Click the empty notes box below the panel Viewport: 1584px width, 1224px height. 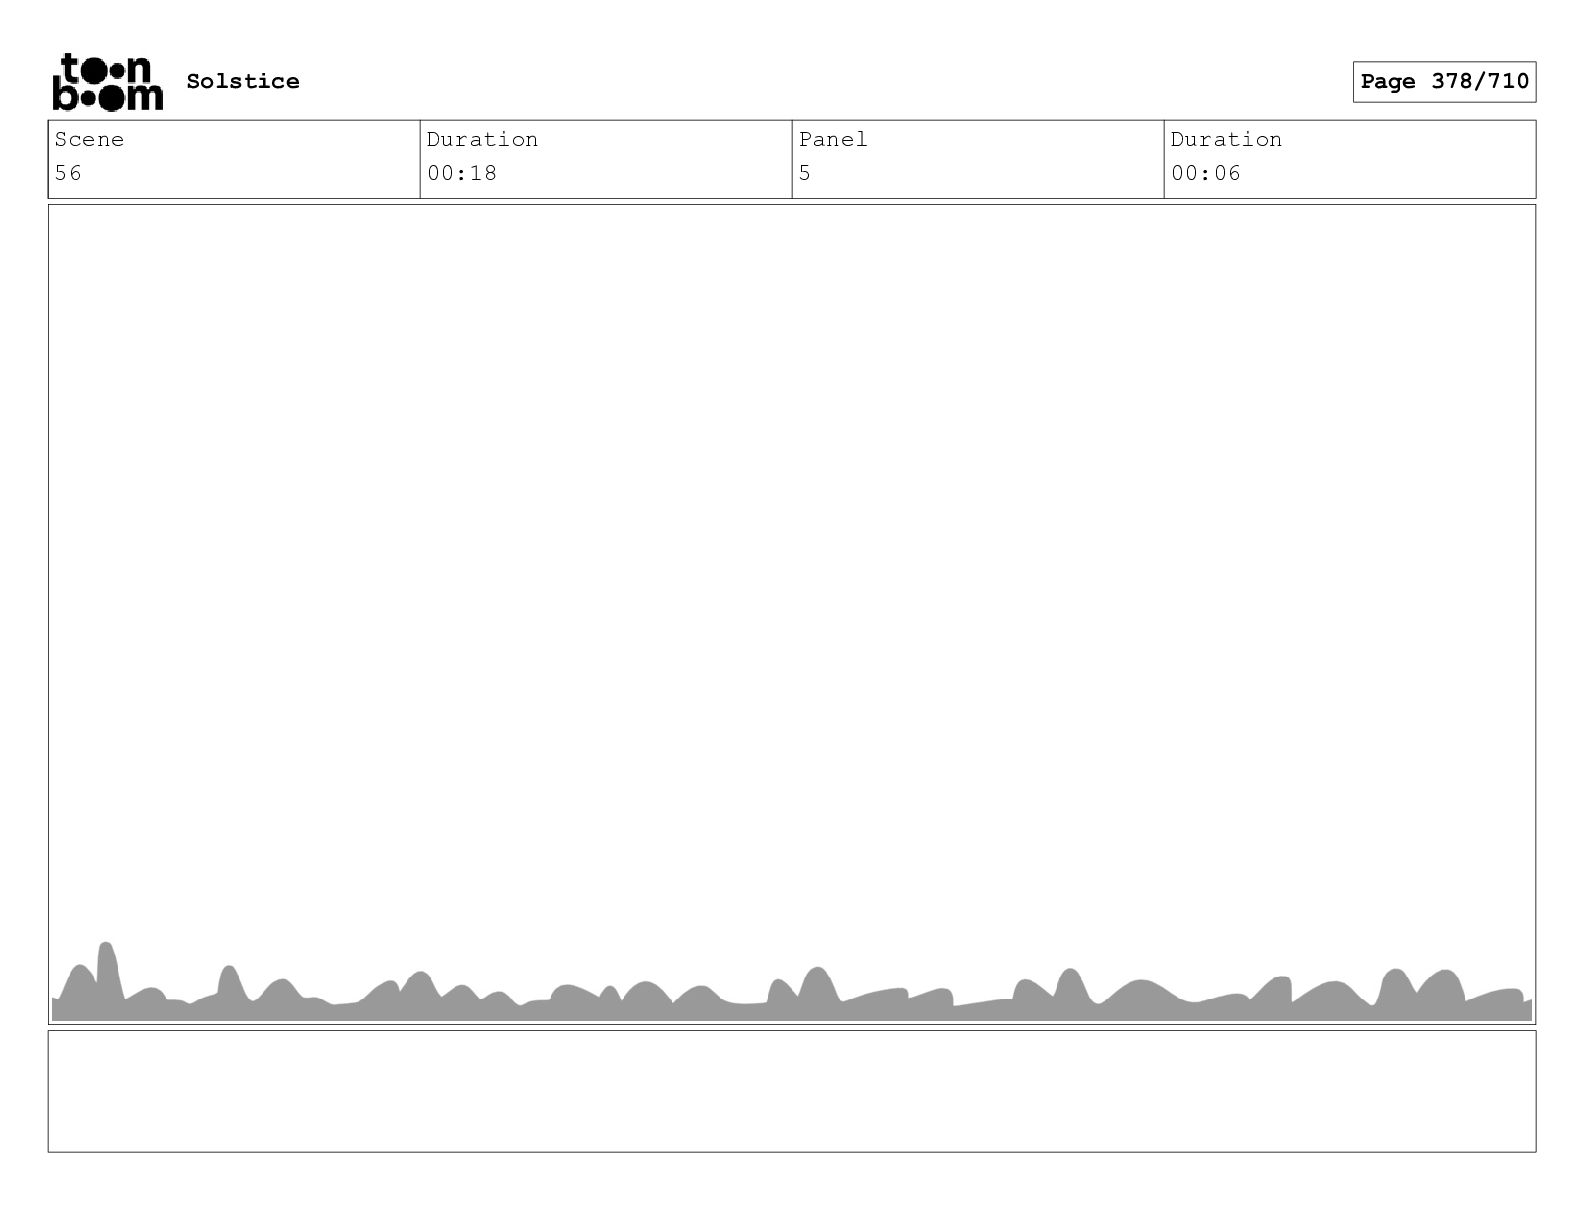pos(792,1091)
